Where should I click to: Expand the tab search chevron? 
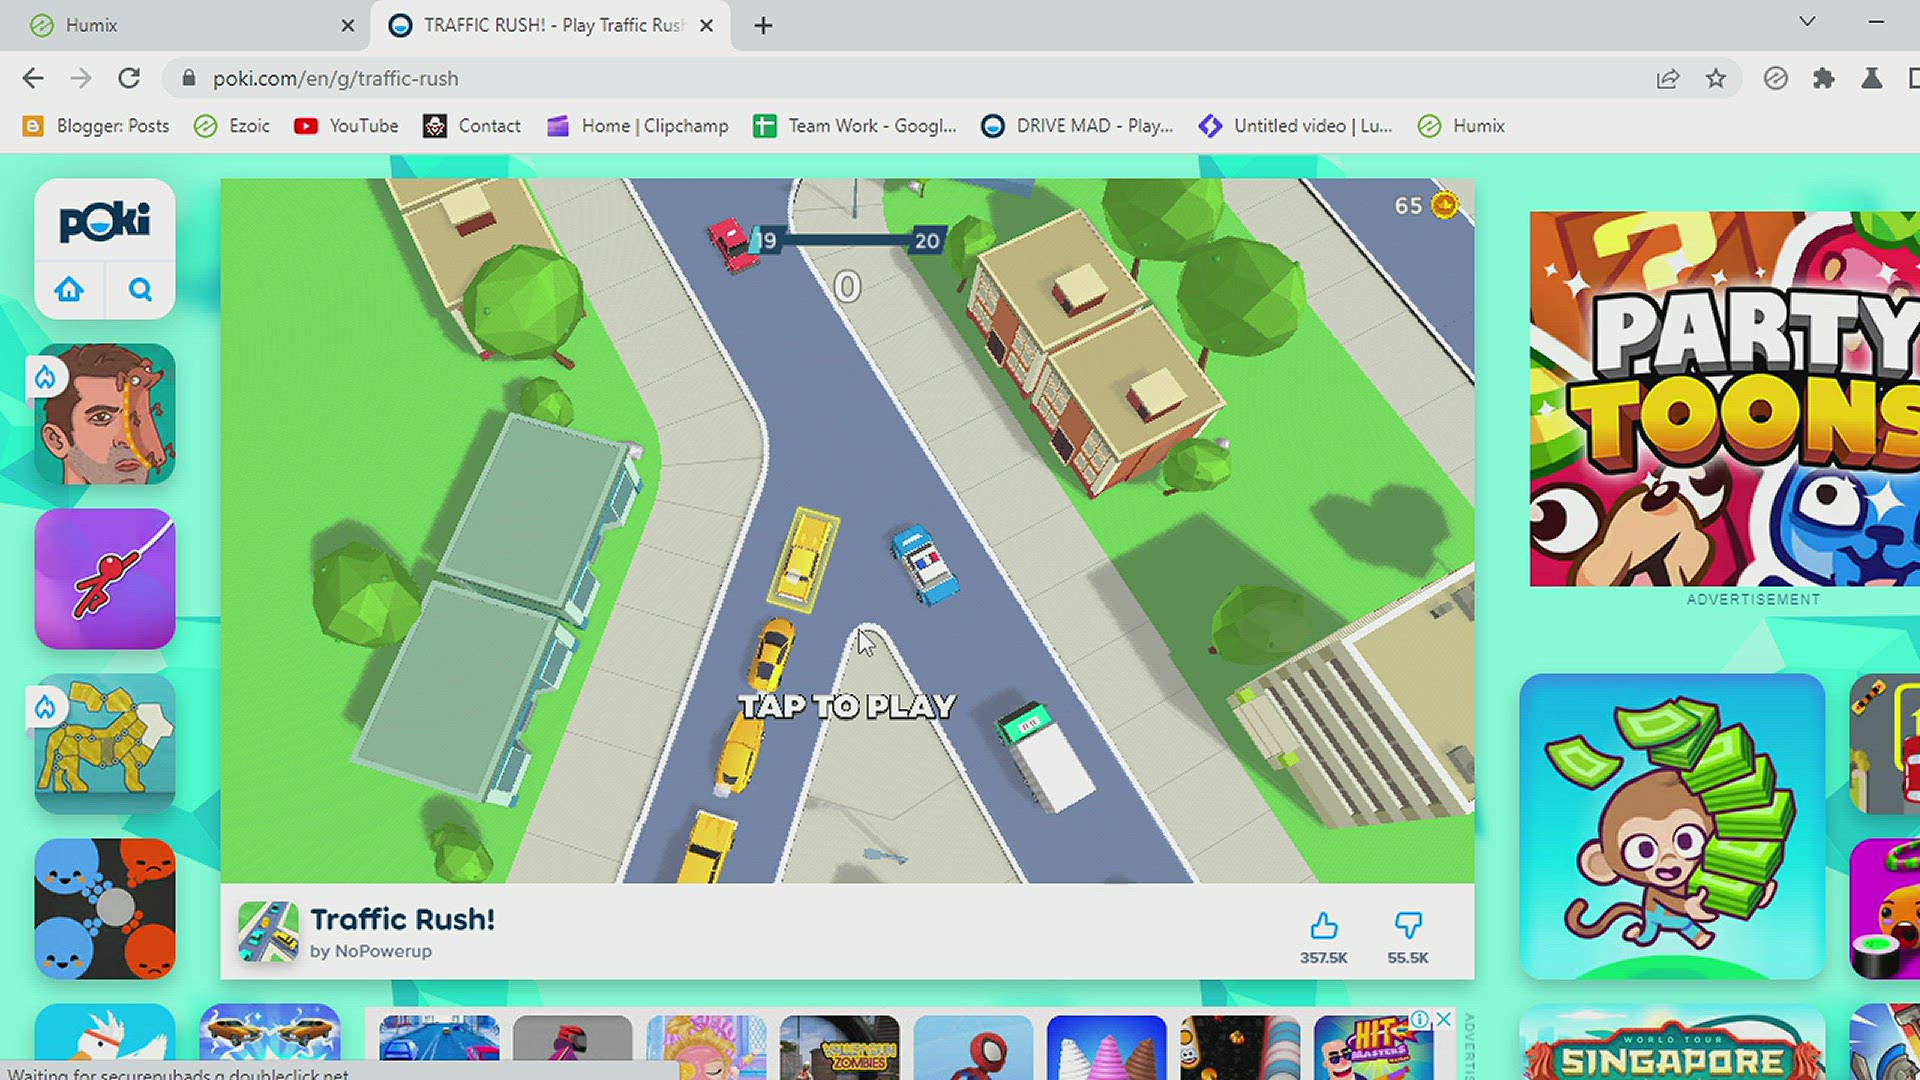[x=1807, y=22]
